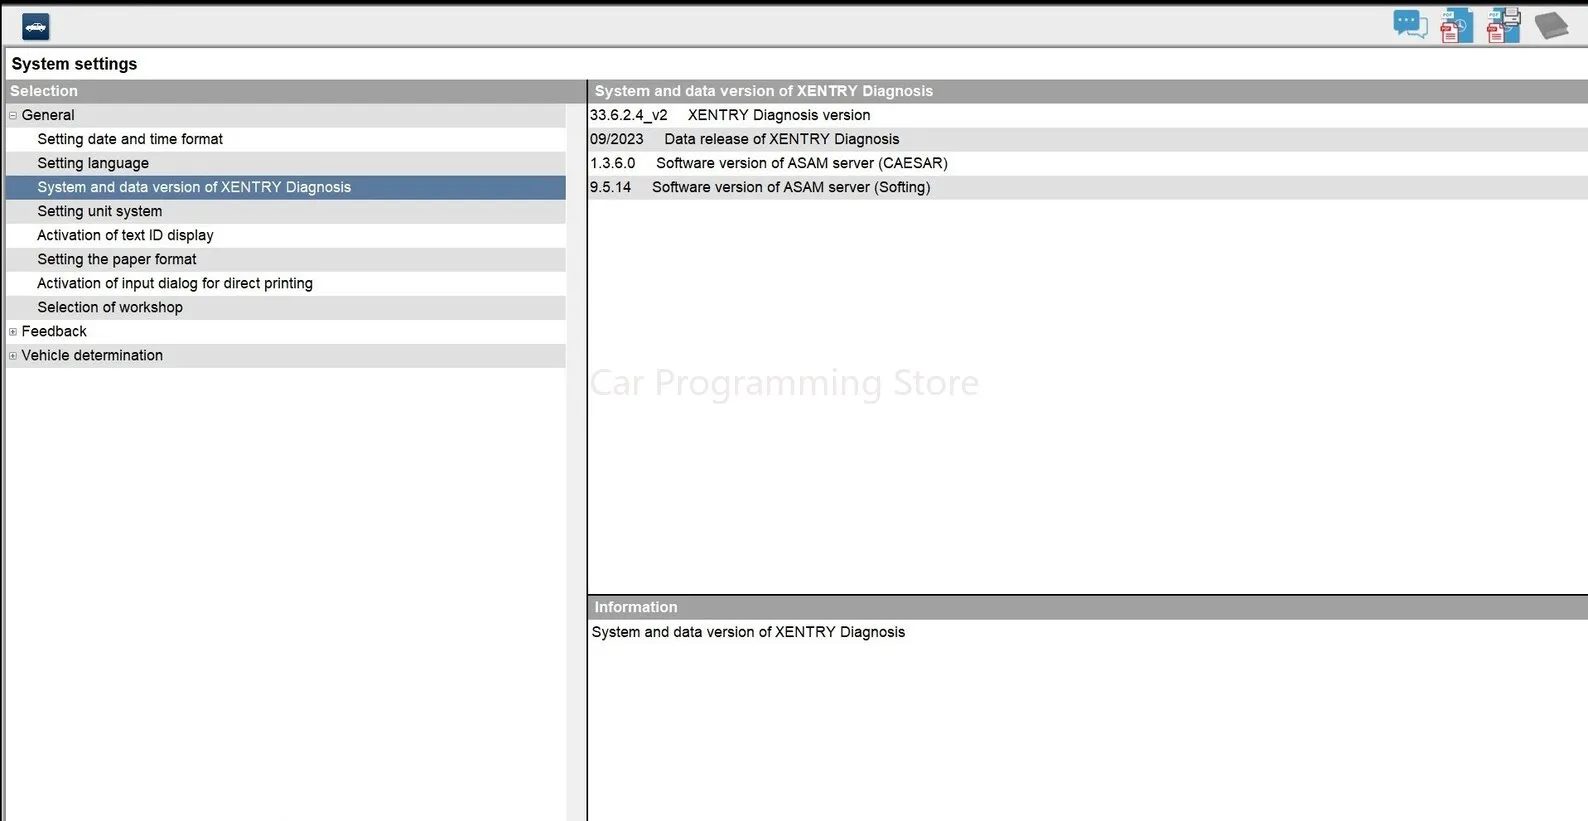Viewport: 1588px width, 821px height.
Task: Select System and data version of XENTRY Diagnosis
Action: 286,187
